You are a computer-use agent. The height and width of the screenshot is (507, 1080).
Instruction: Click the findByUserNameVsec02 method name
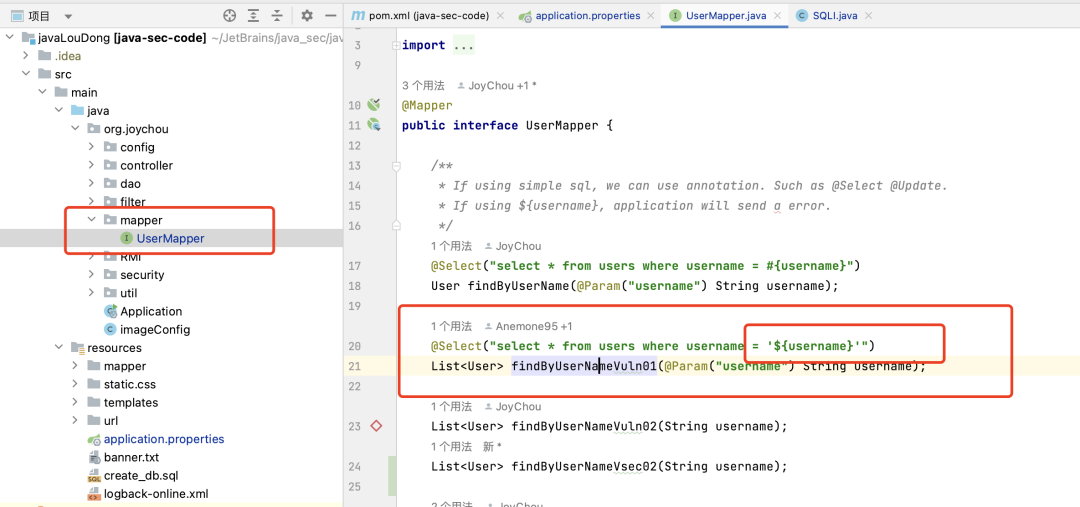point(583,466)
